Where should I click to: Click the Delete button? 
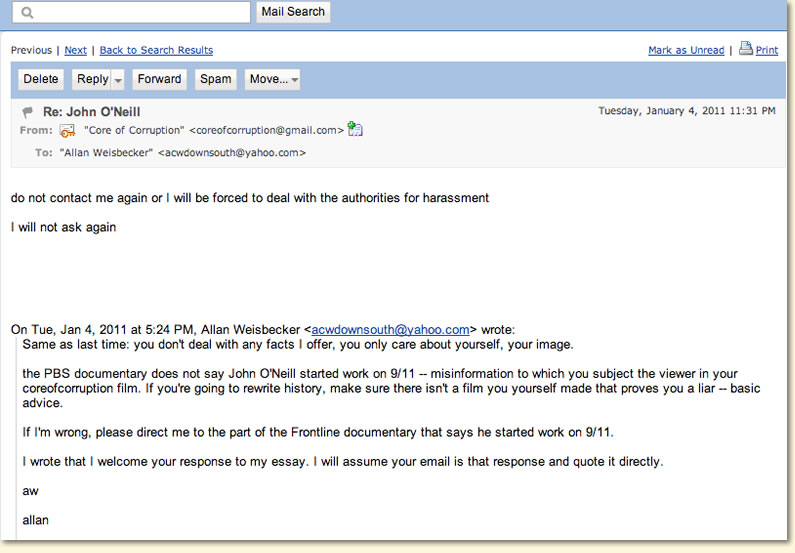click(x=41, y=80)
